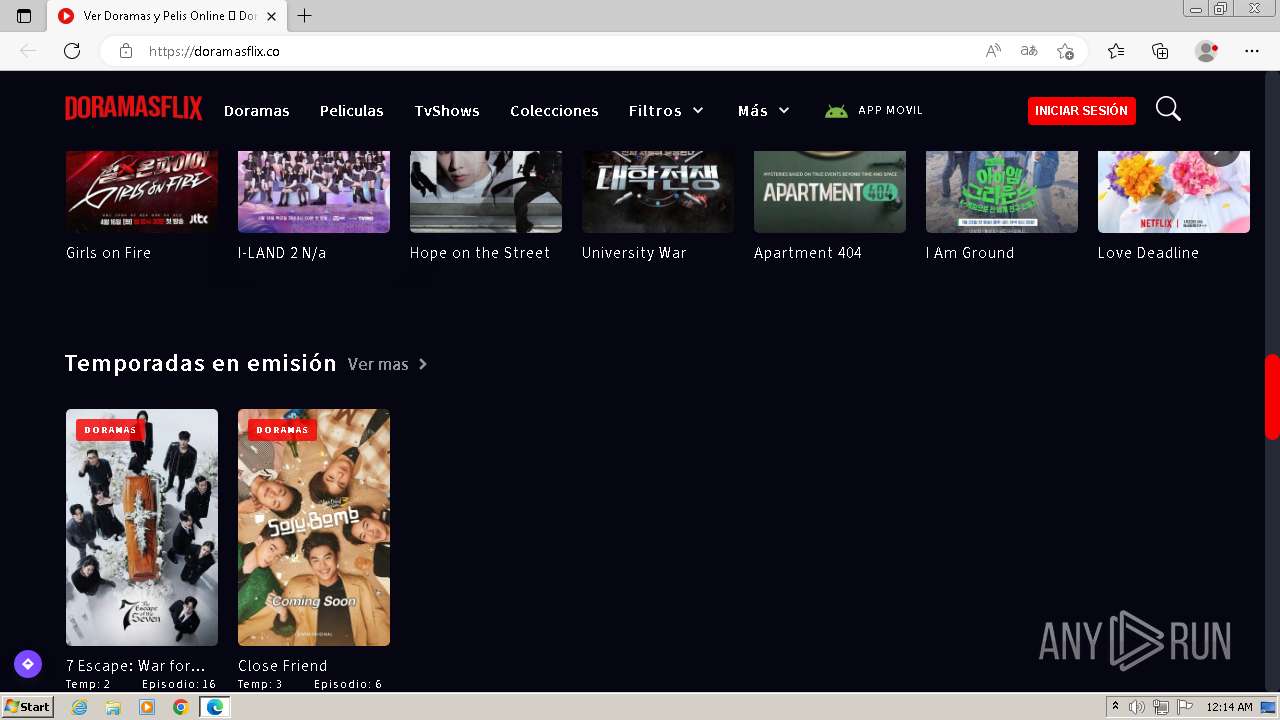Viewport: 1280px width, 720px height.
Task: Click the I Am Ground title
Action: tap(970, 253)
